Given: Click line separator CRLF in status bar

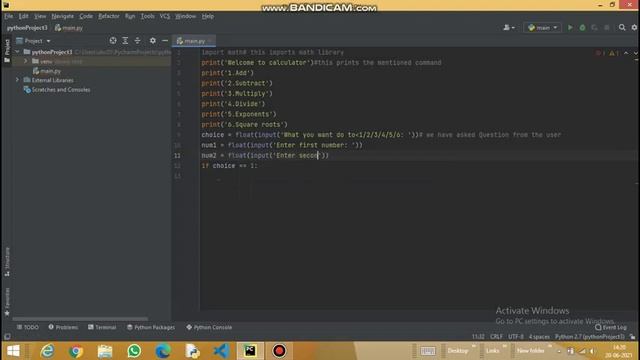Looking at the screenshot, I should [496, 337].
